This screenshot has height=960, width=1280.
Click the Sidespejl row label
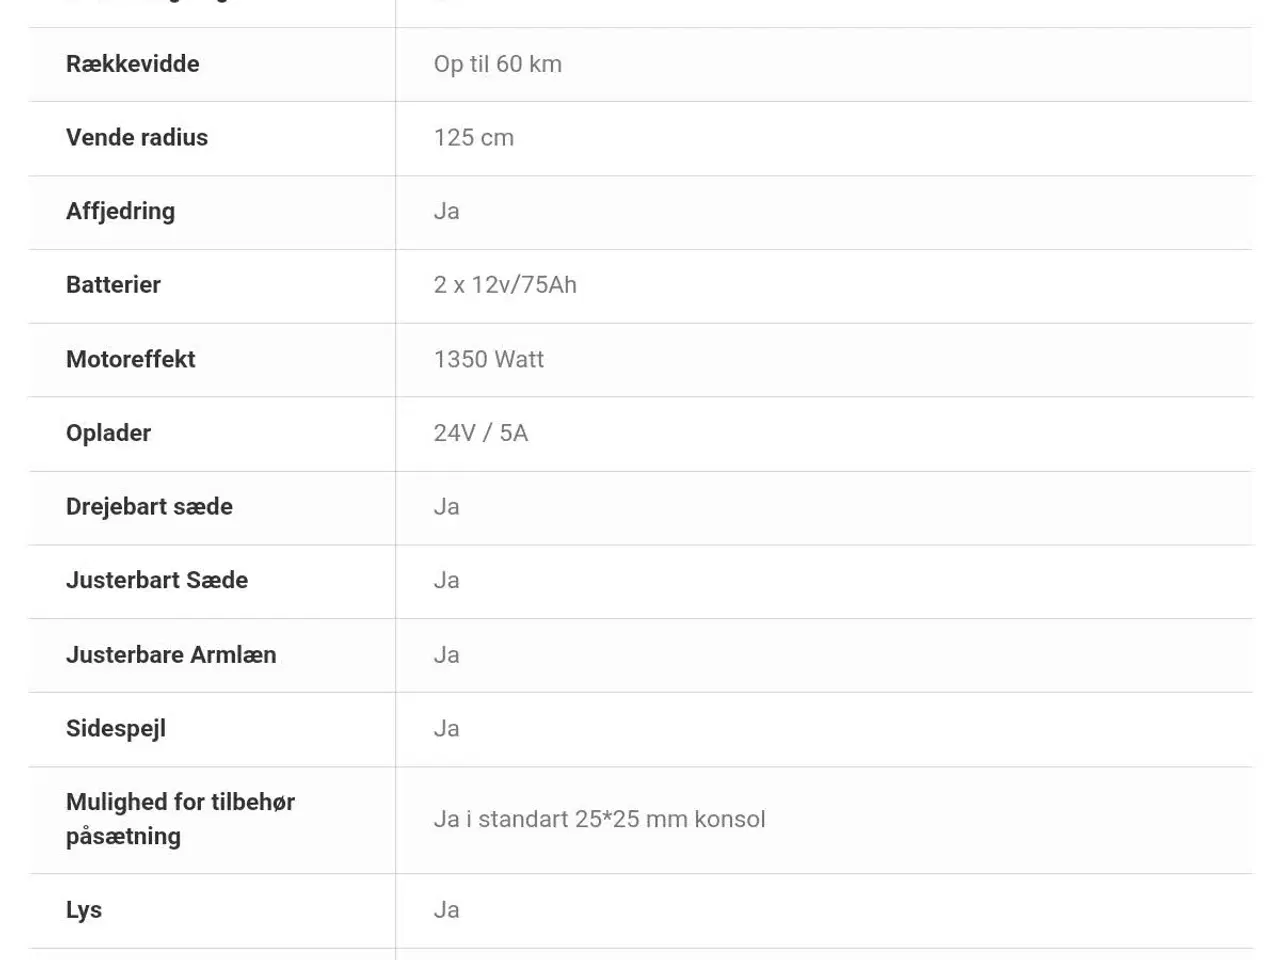[x=116, y=729]
